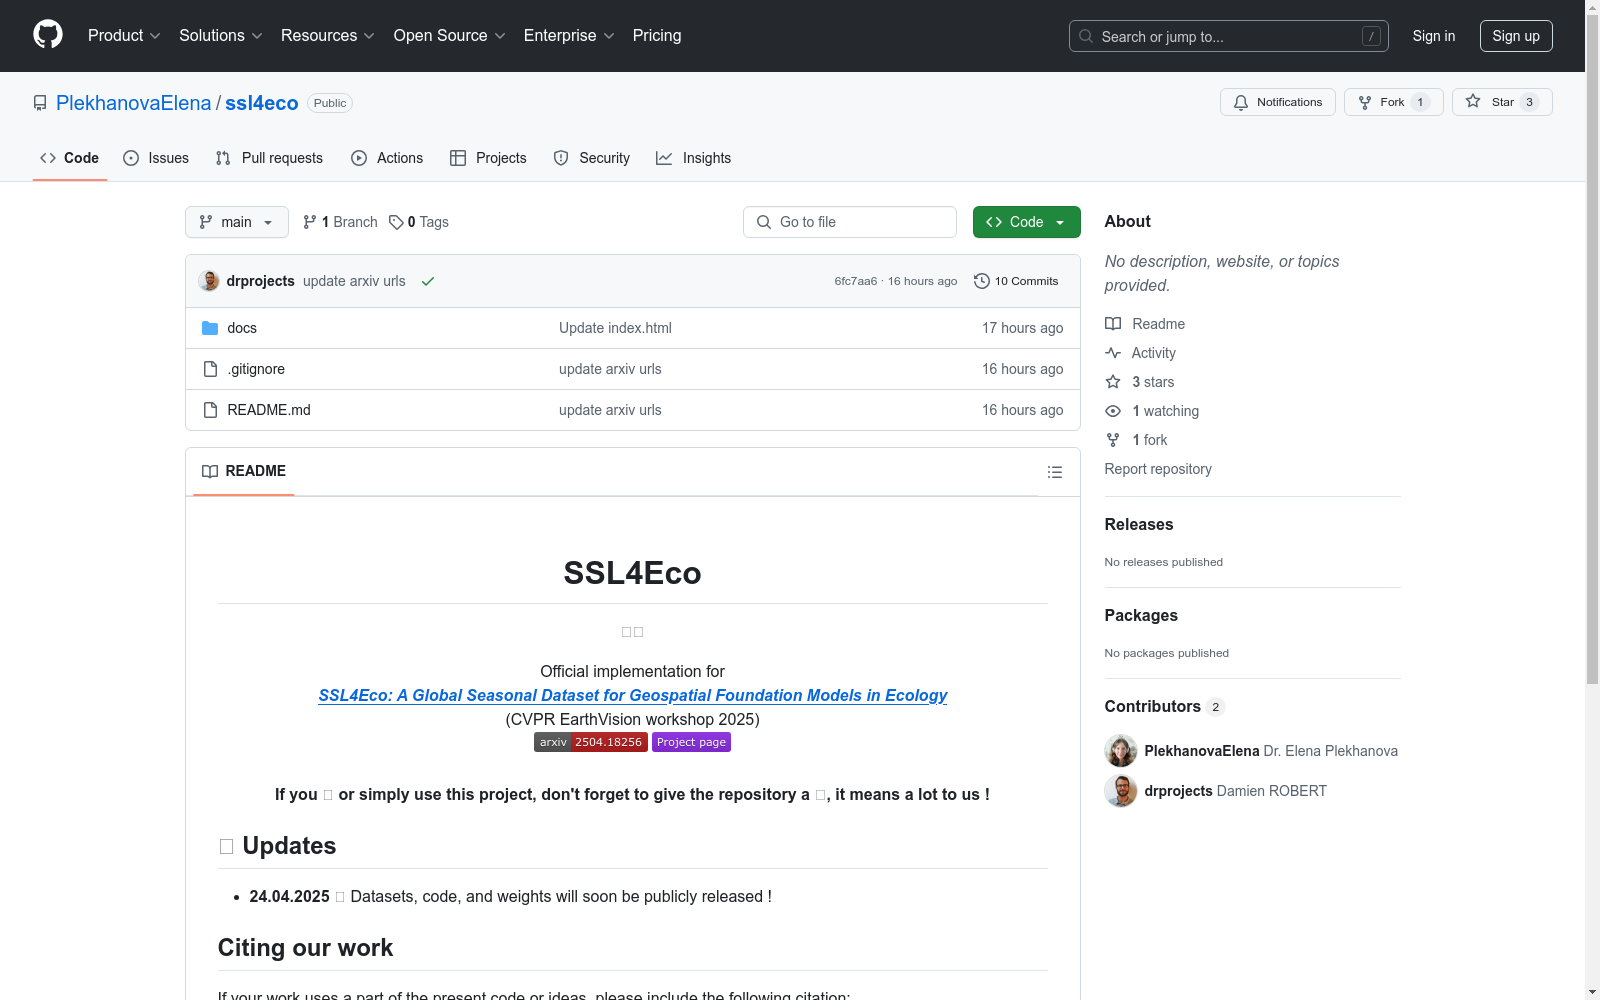Show commit check status checkmark
Viewport: 1600px width, 1000px height.
click(428, 281)
